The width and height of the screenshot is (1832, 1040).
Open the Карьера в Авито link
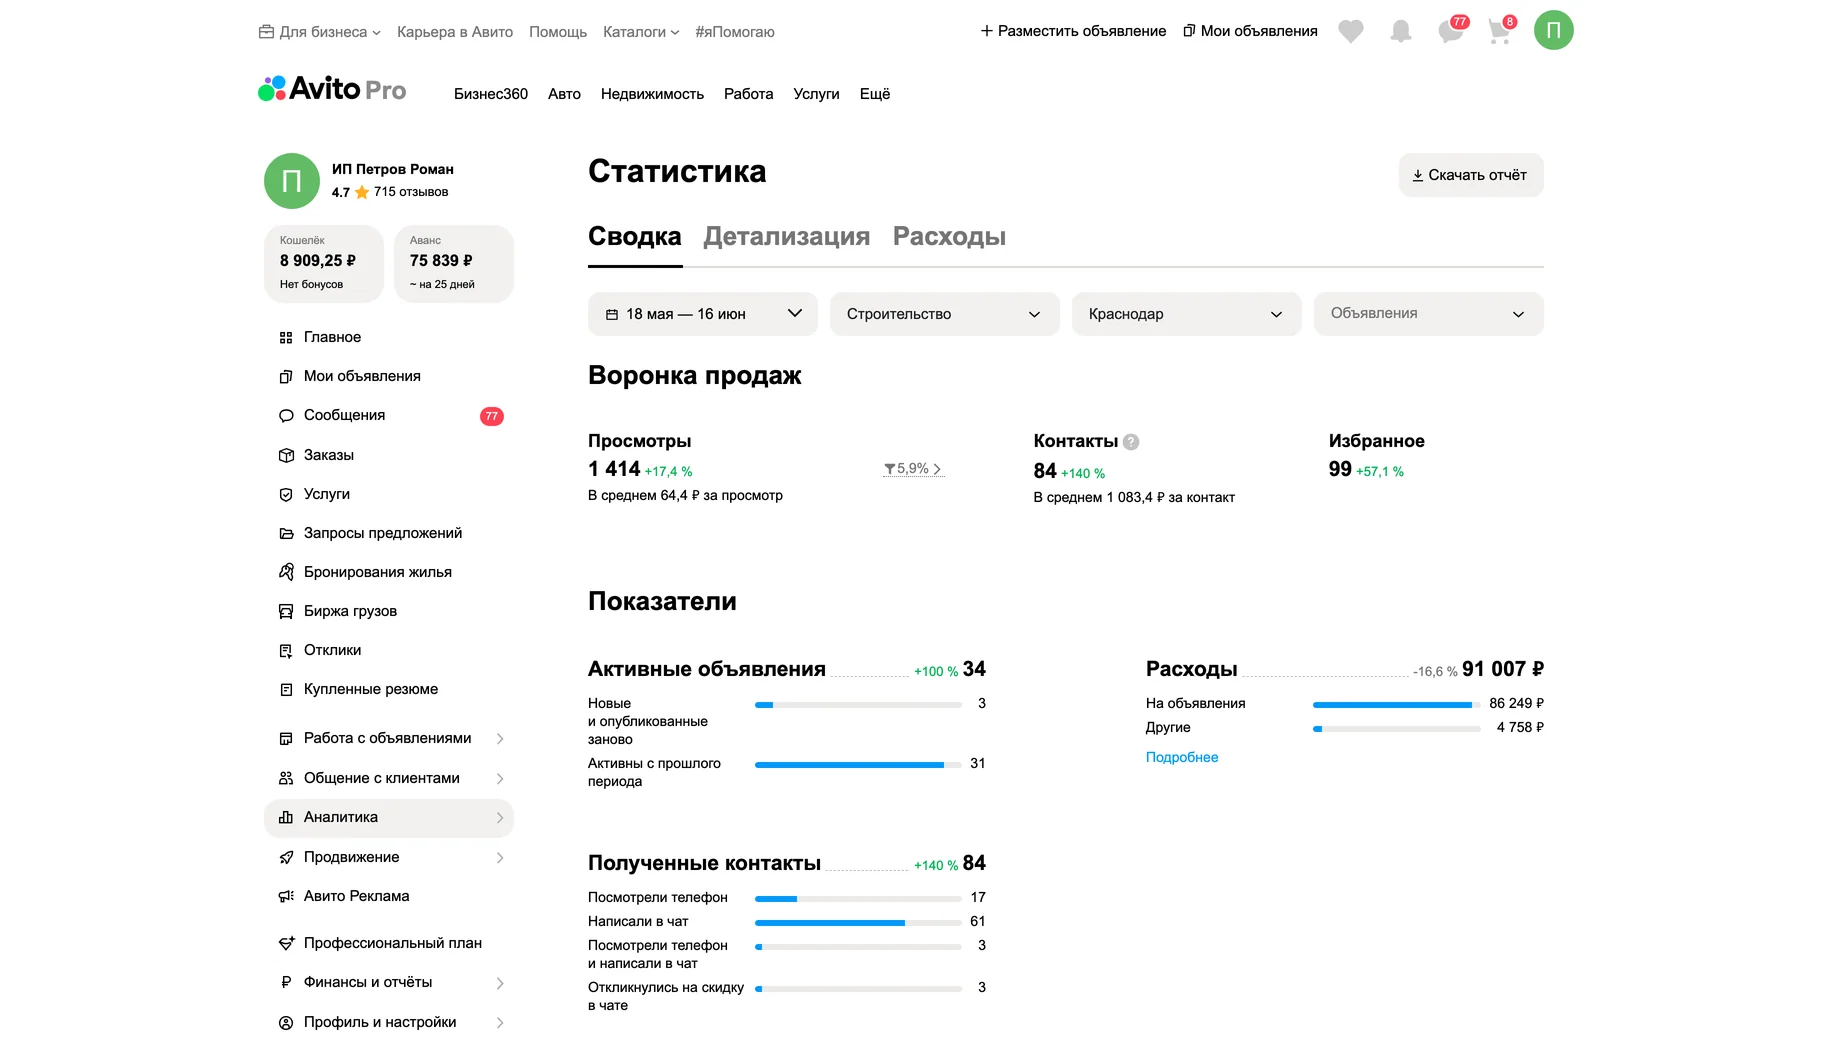tap(455, 32)
